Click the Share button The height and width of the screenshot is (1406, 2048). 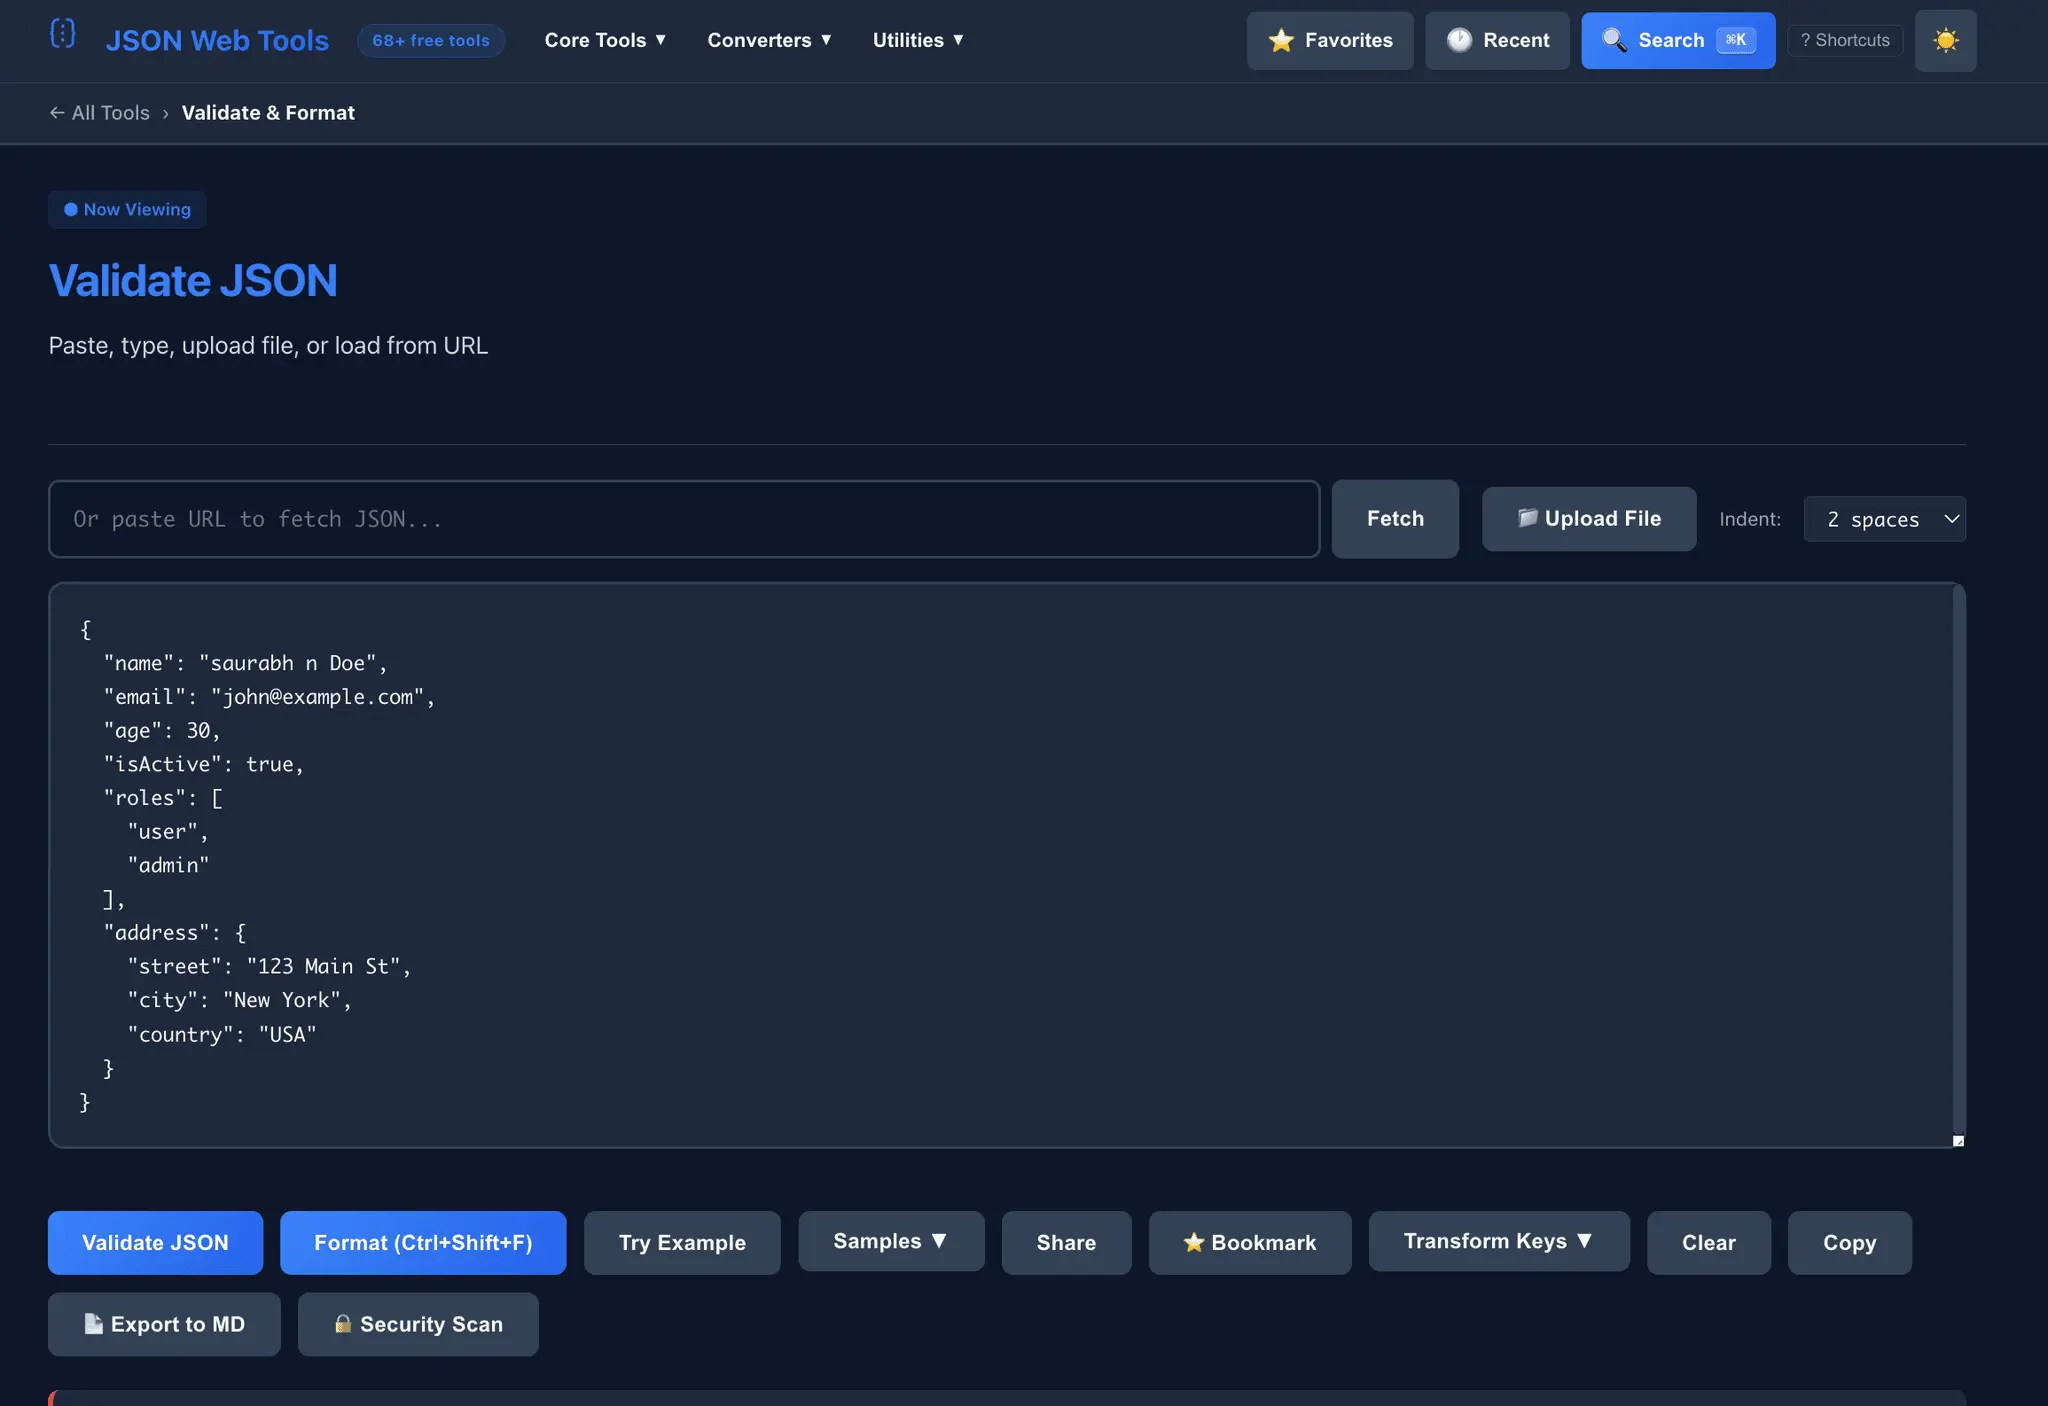click(x=1066, y=1243)
